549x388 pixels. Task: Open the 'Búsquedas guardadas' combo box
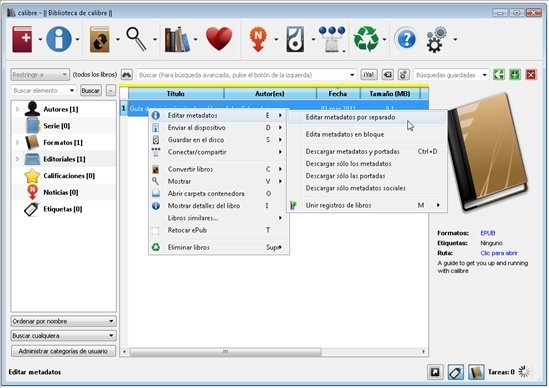tap(451, 75)
